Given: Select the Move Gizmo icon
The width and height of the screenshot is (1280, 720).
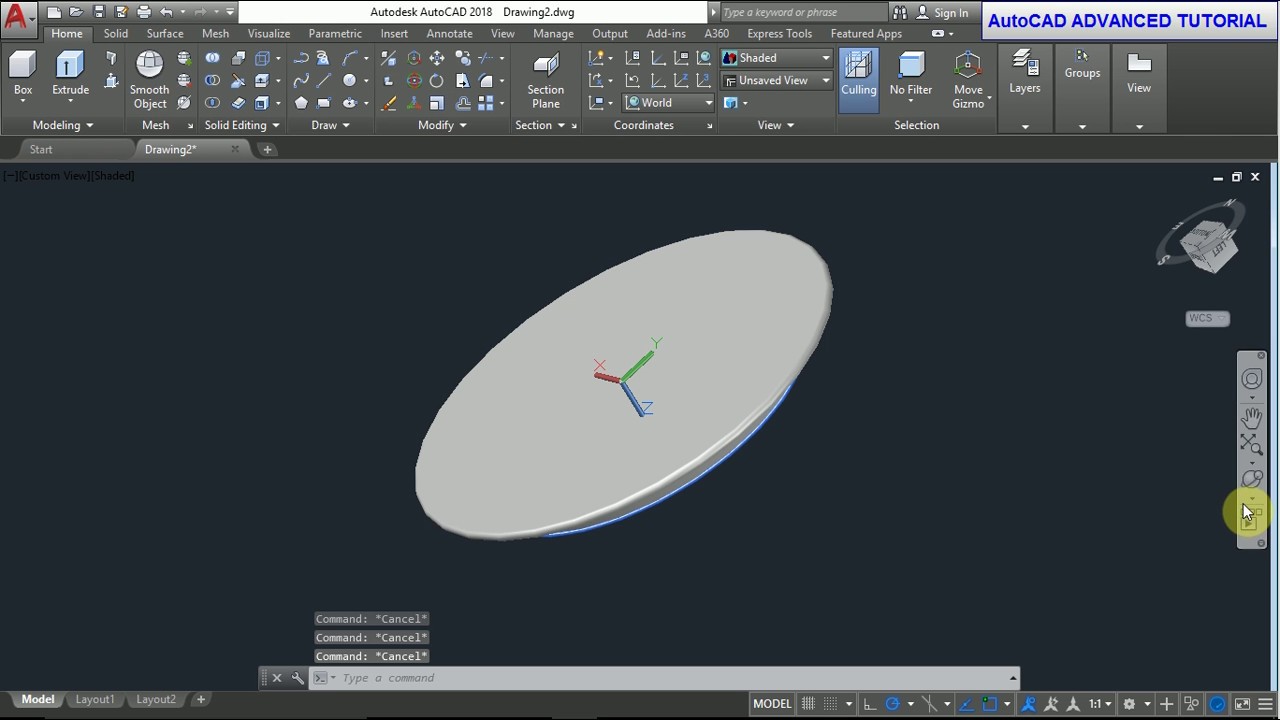Looking at the screenshot, I should coord(968,80).
